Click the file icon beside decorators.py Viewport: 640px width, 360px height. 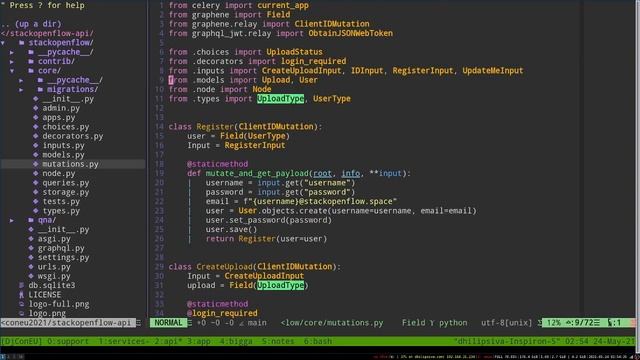(36, 136)
